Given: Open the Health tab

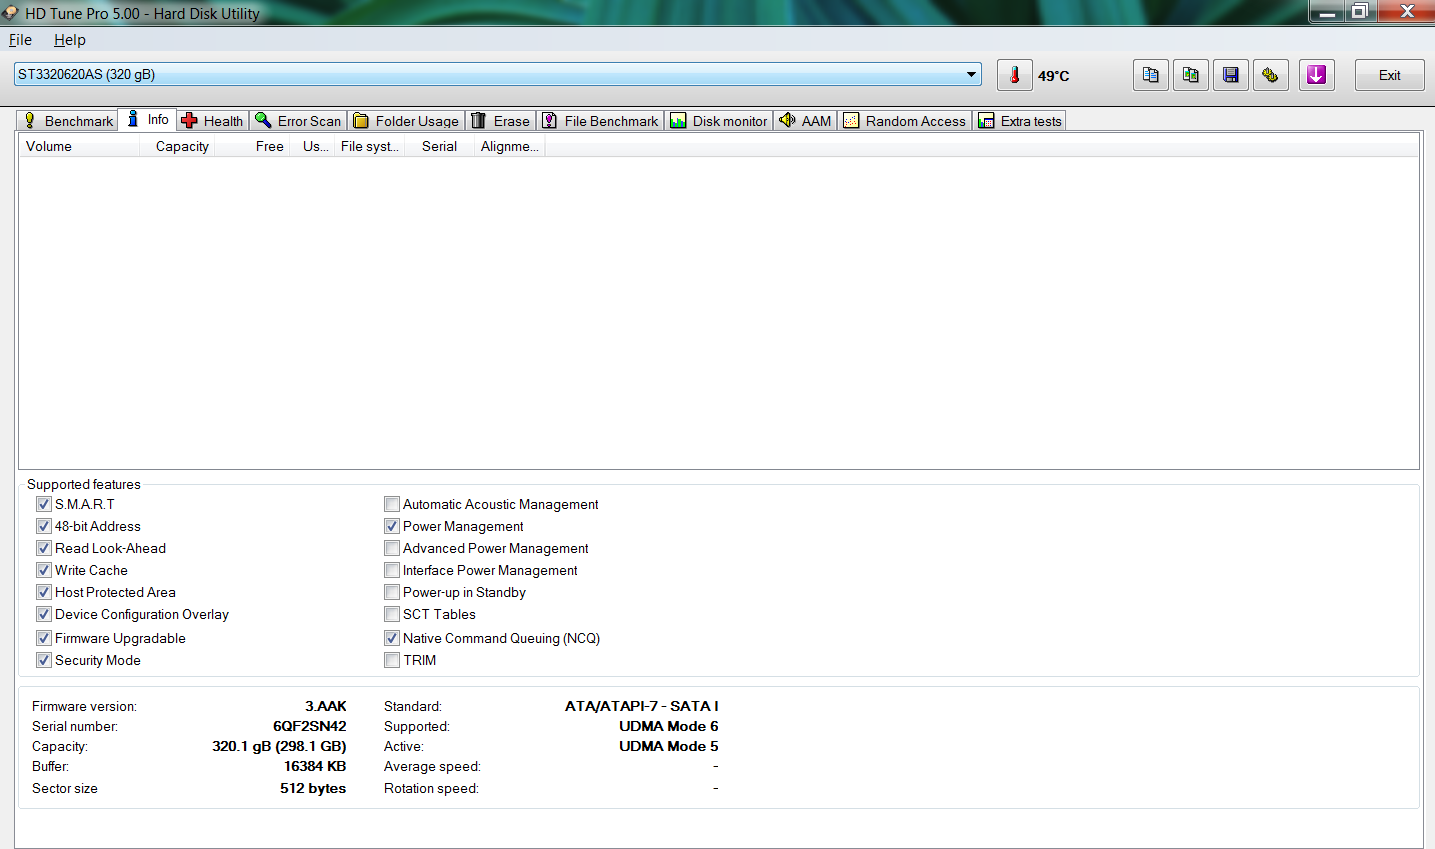Looking at the screenshot, I should click(x=212, y=120).
